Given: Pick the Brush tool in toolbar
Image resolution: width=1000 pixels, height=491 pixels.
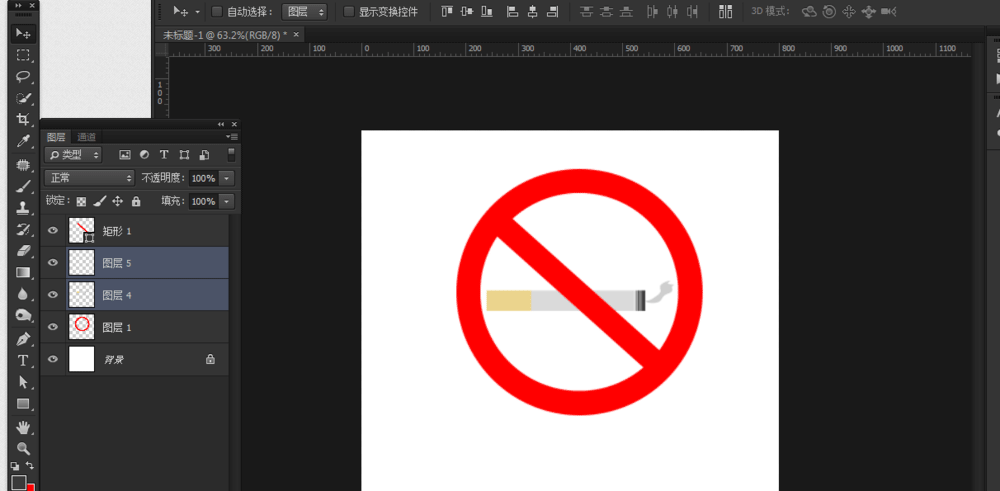Looking at the screenshot, I should 23,186.
